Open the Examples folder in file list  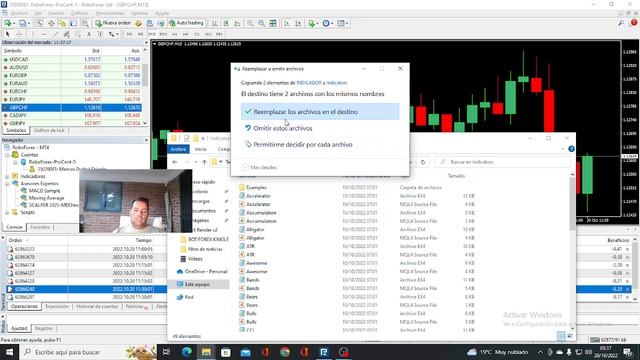coord(256,187)
